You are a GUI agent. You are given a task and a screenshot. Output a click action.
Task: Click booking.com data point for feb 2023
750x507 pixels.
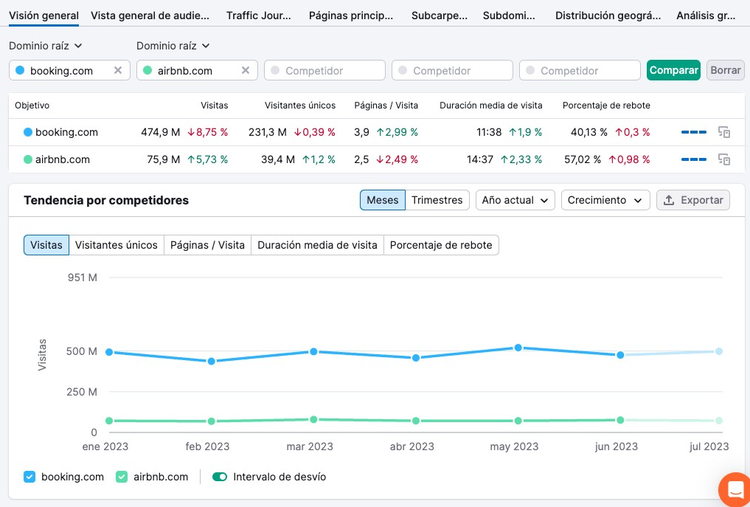[211, 361]
